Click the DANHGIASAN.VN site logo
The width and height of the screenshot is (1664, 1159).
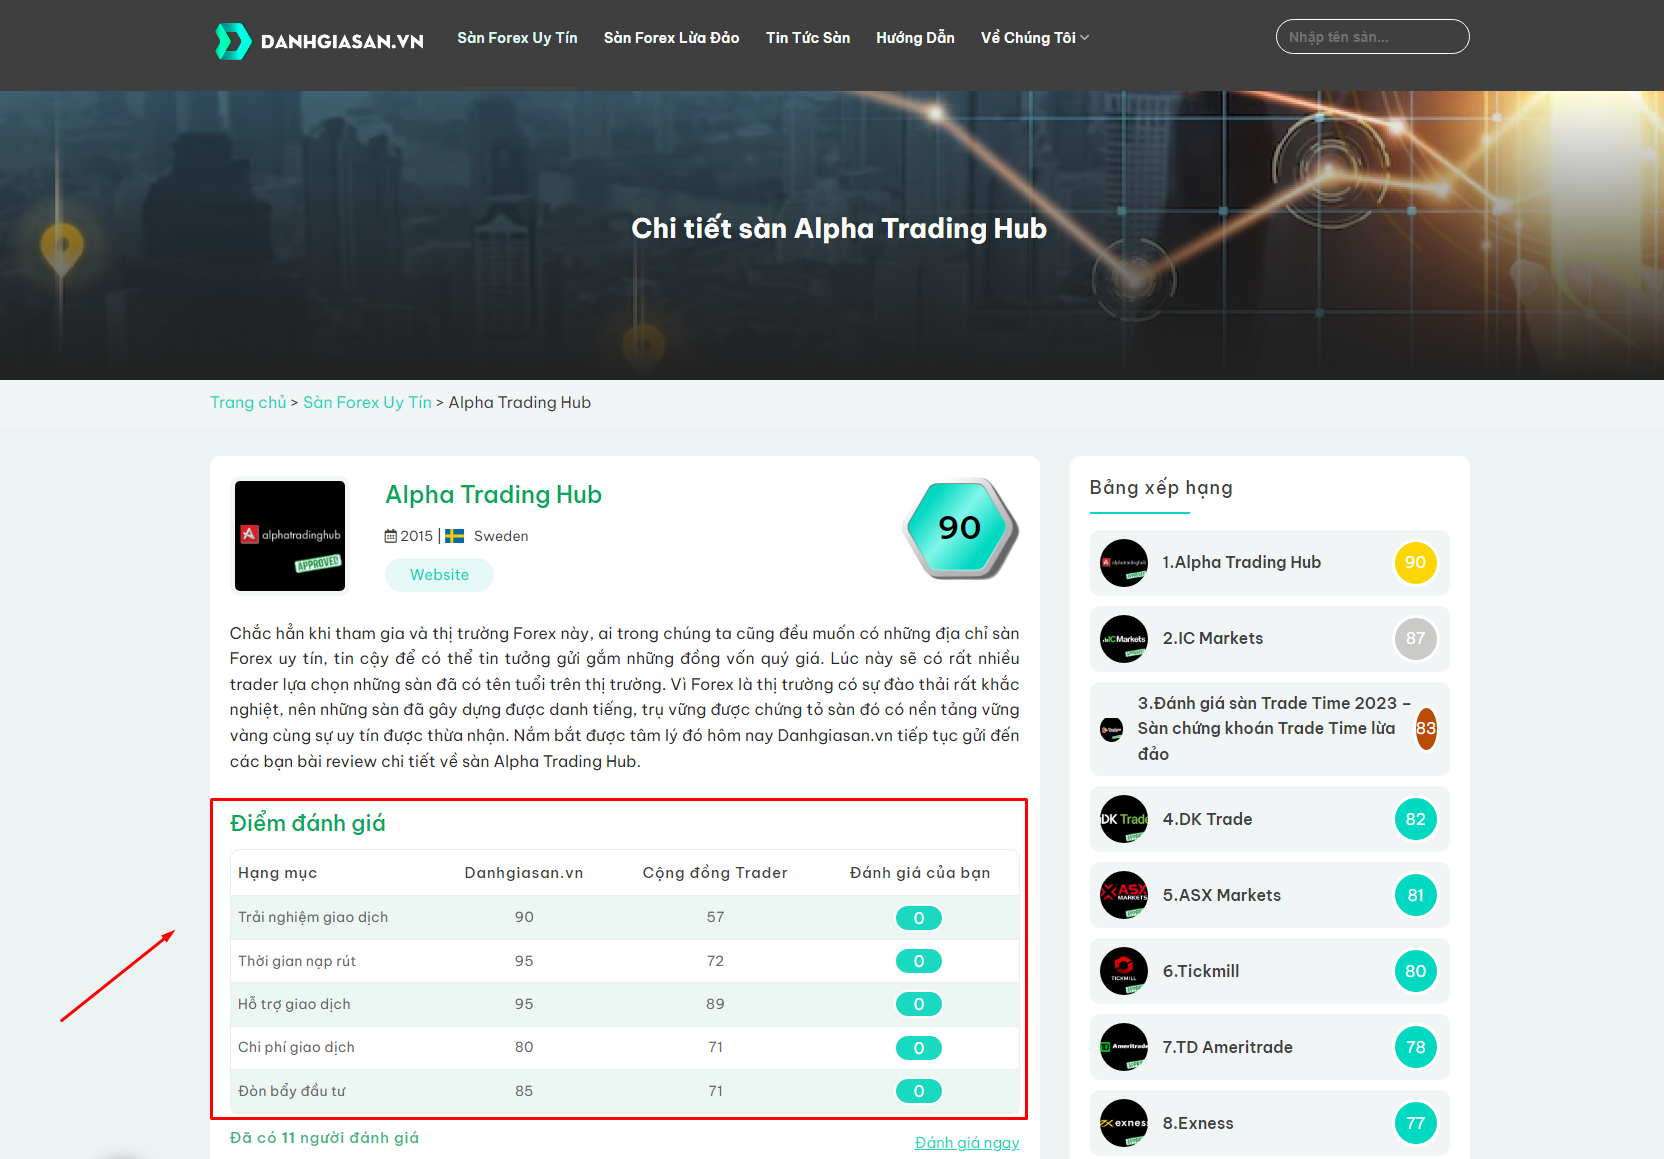pos(320,41)
